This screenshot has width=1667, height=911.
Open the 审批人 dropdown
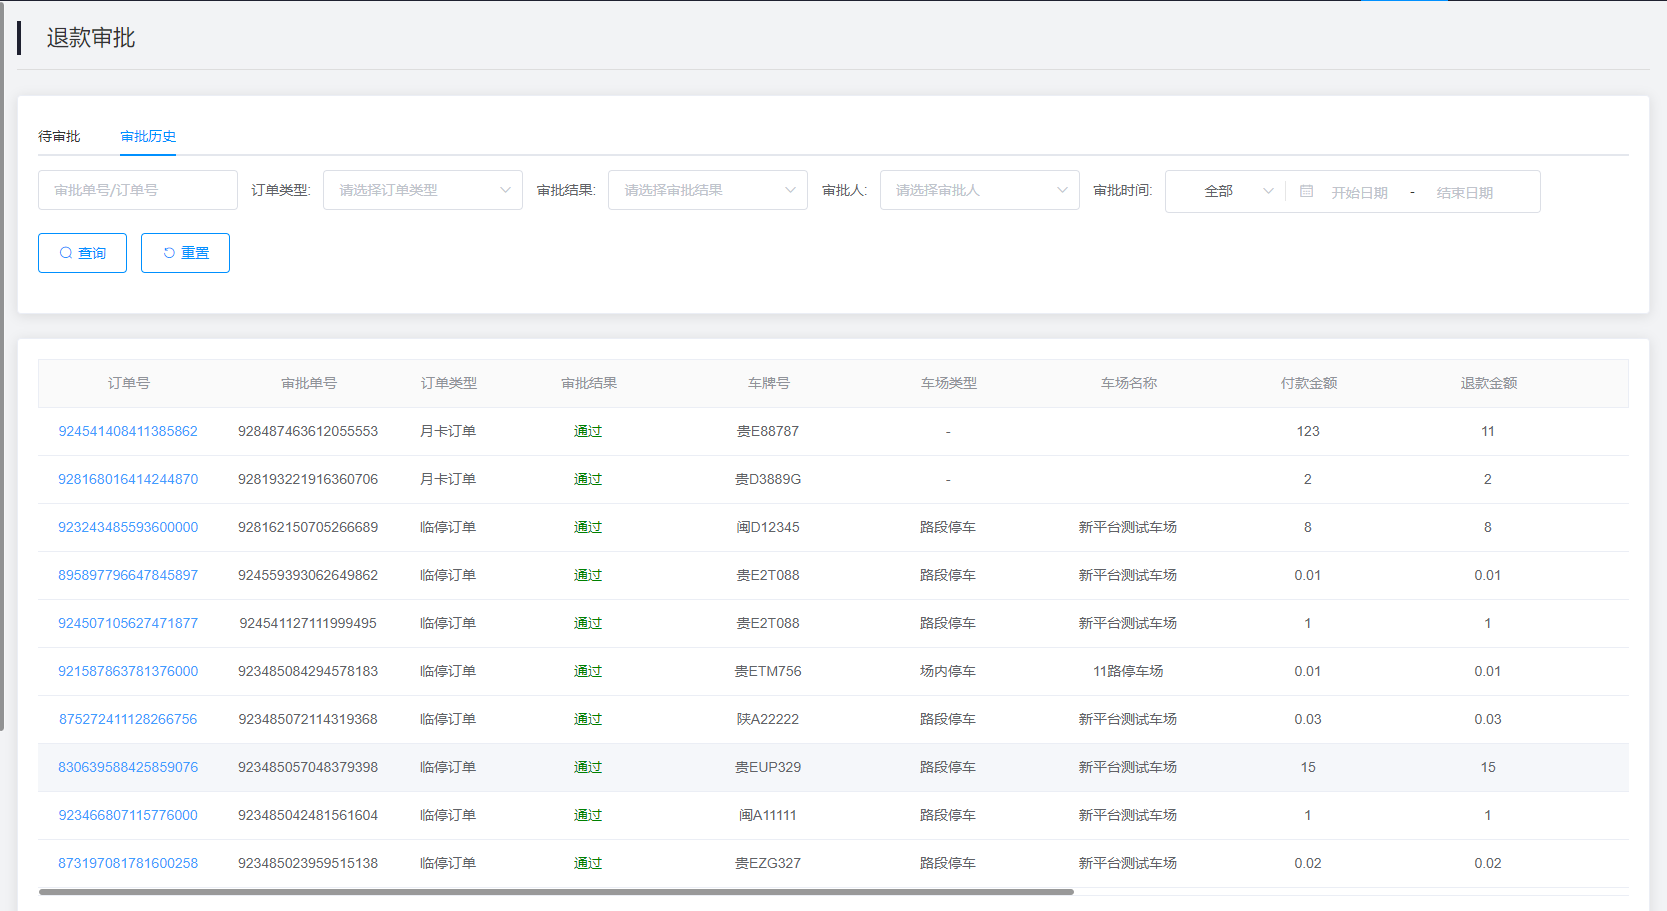tap(979, 190)
